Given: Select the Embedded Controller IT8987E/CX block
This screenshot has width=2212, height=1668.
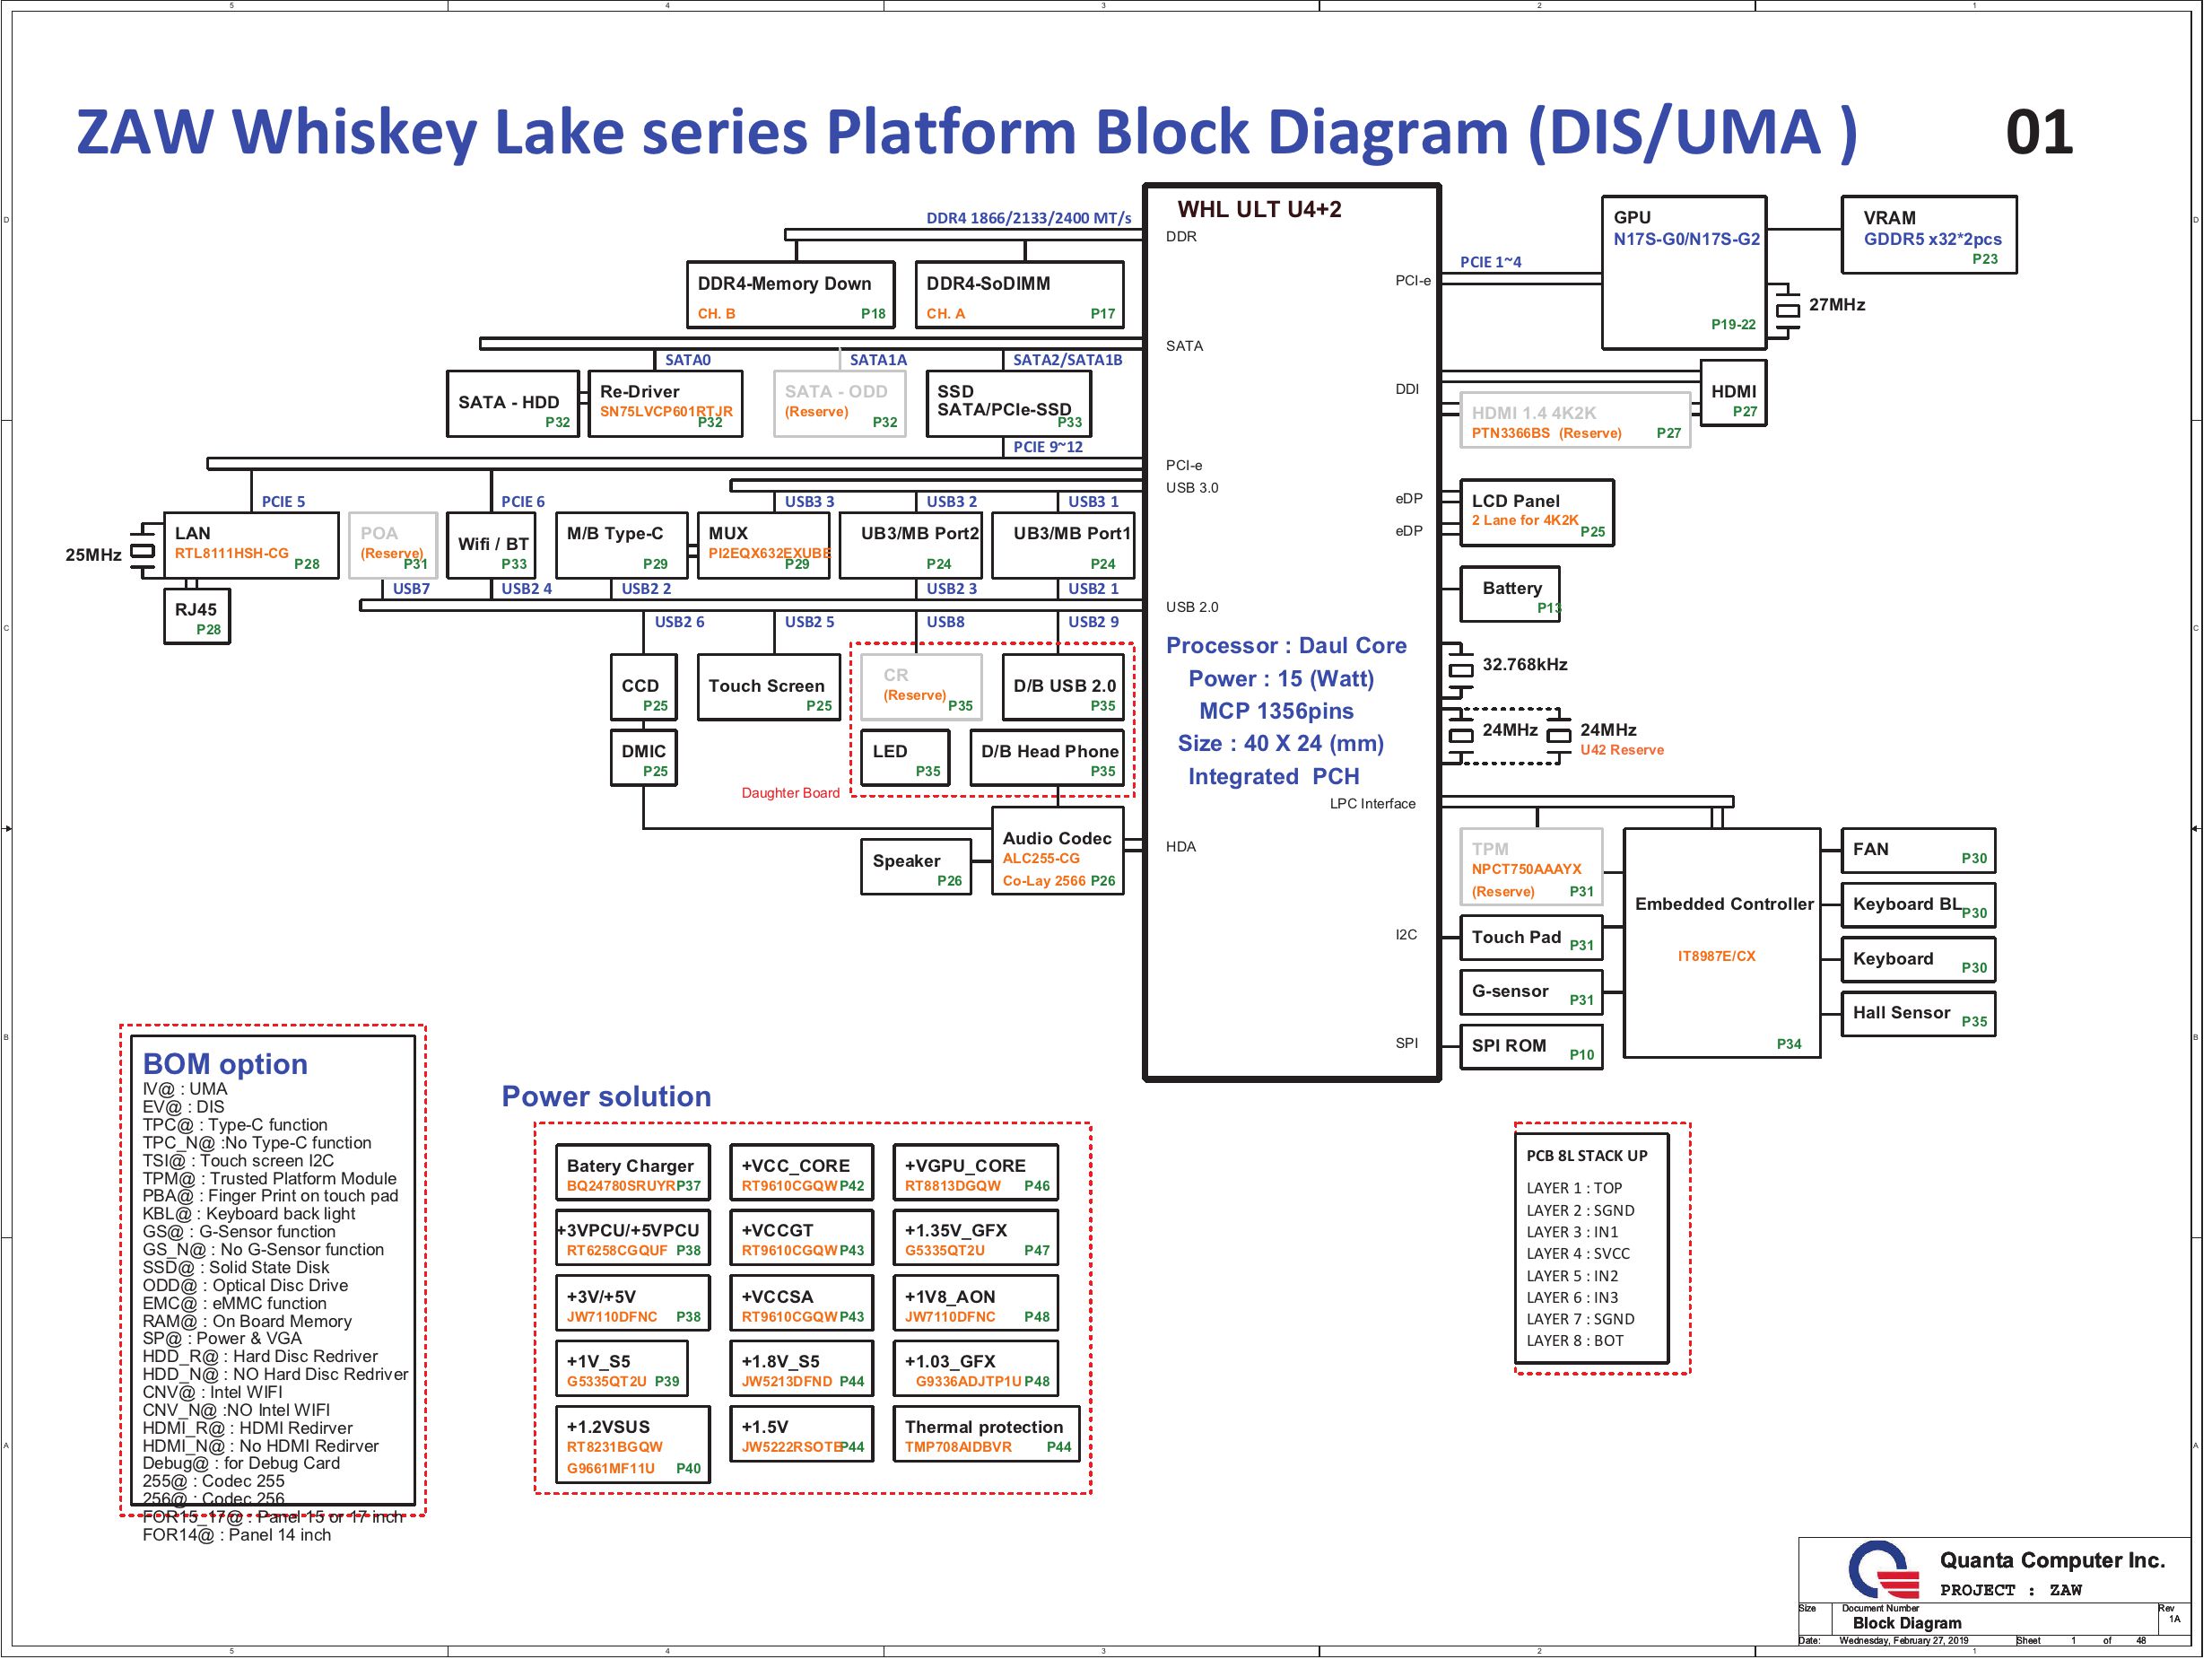Looking at the screenshot, I should click(1722, 943).
